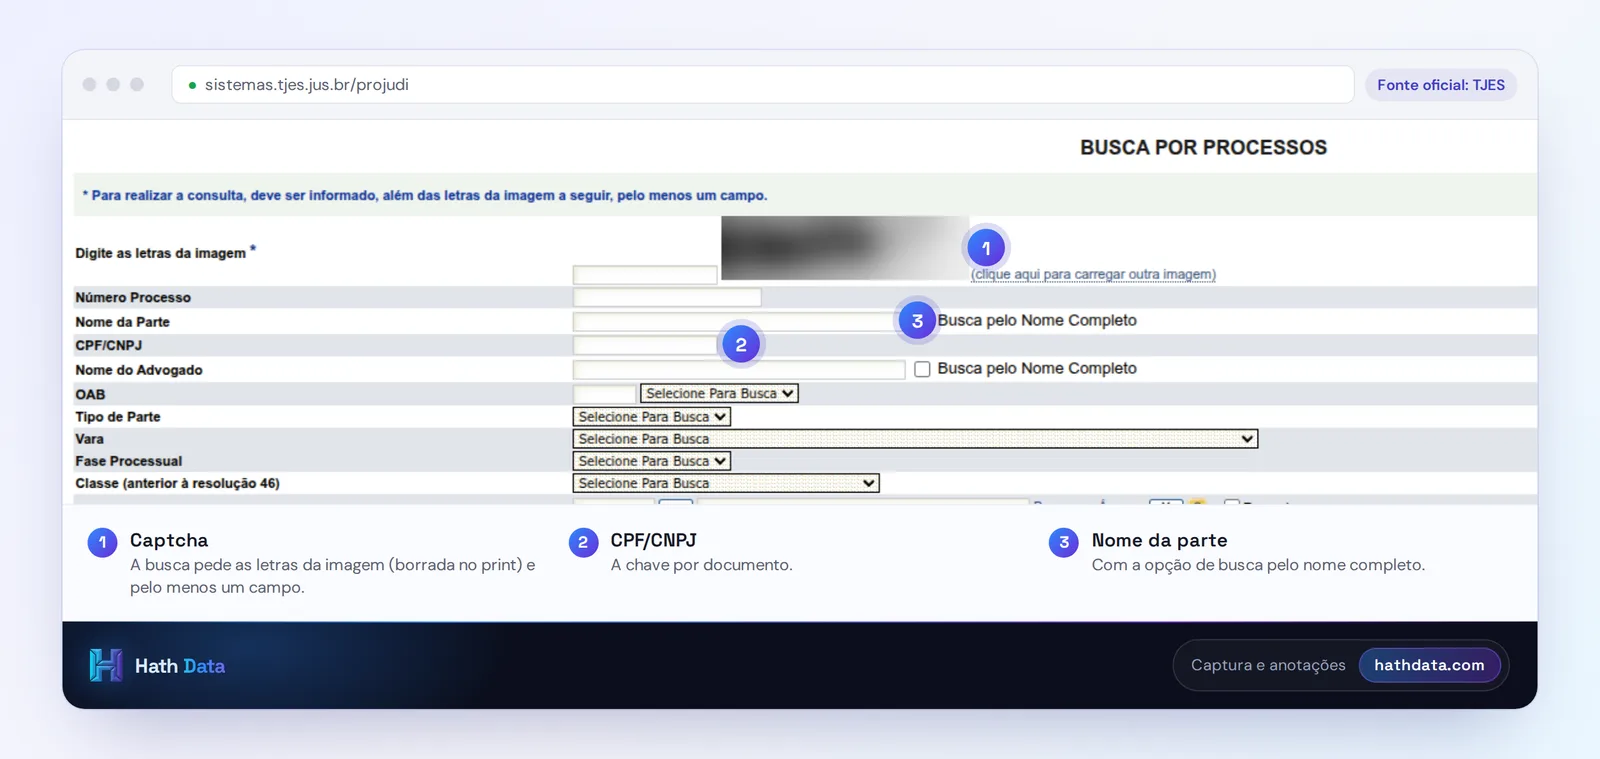1600x759 pixels.
Task: Click the link to load another captcha image
Action: (1093, 274)
